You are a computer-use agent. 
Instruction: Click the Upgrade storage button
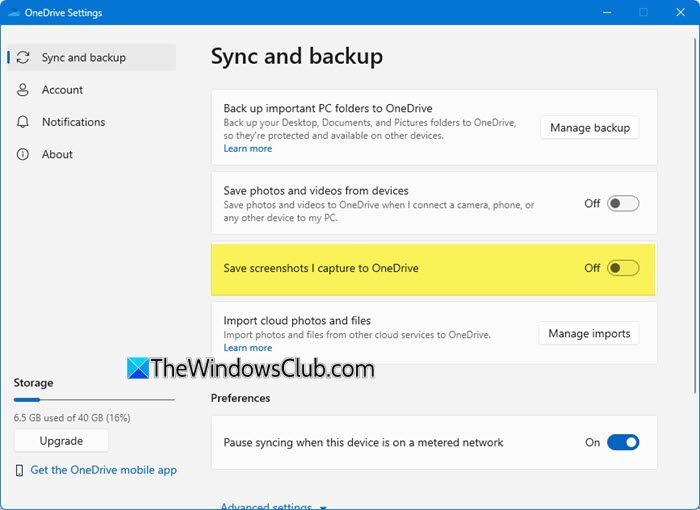[x=61, y=440]
